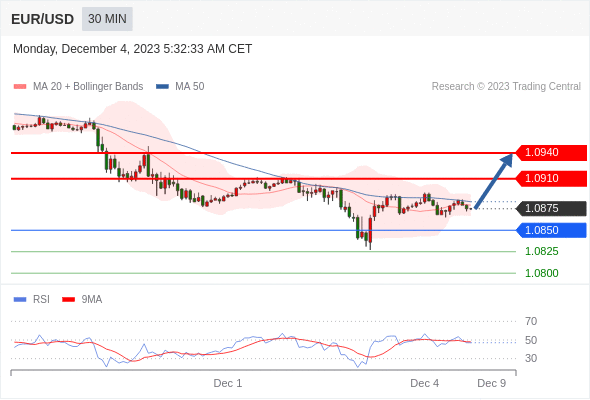The width and height of the screenshot is (590, 400).
Task: Toggle the RSI legend label
Action: click(x=41, y=300)
